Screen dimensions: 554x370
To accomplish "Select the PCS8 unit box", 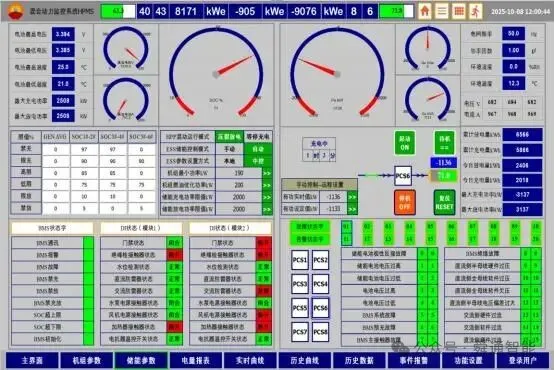I will pos(320,332).
